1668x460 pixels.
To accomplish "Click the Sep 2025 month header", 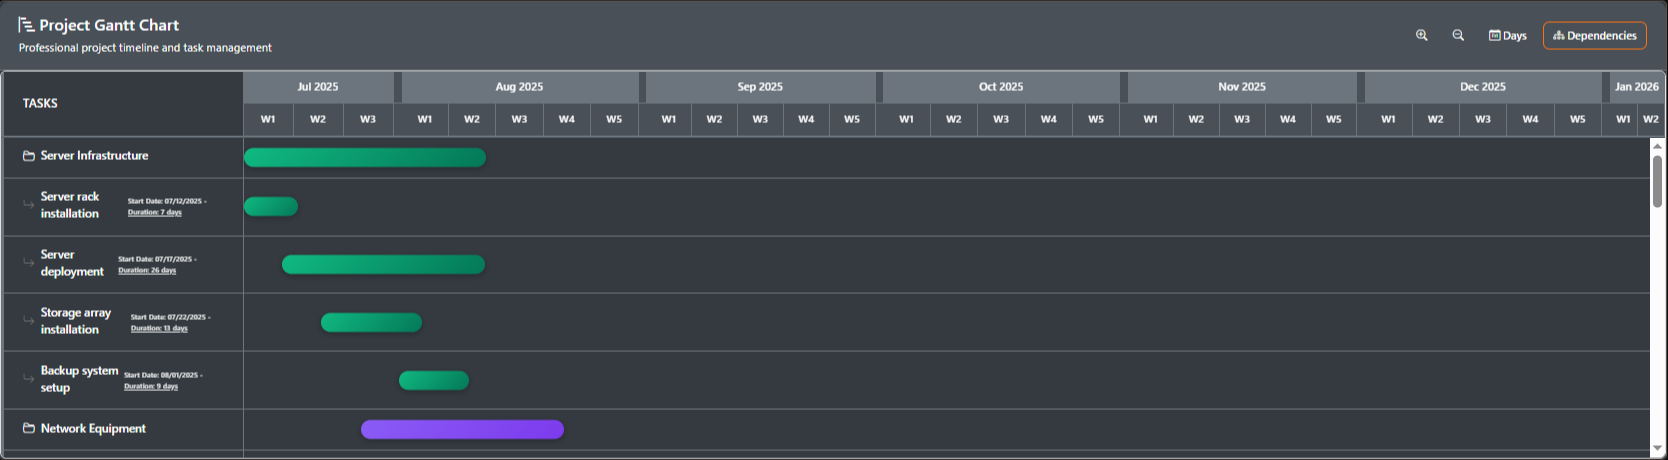I will [x=760, y=87].
